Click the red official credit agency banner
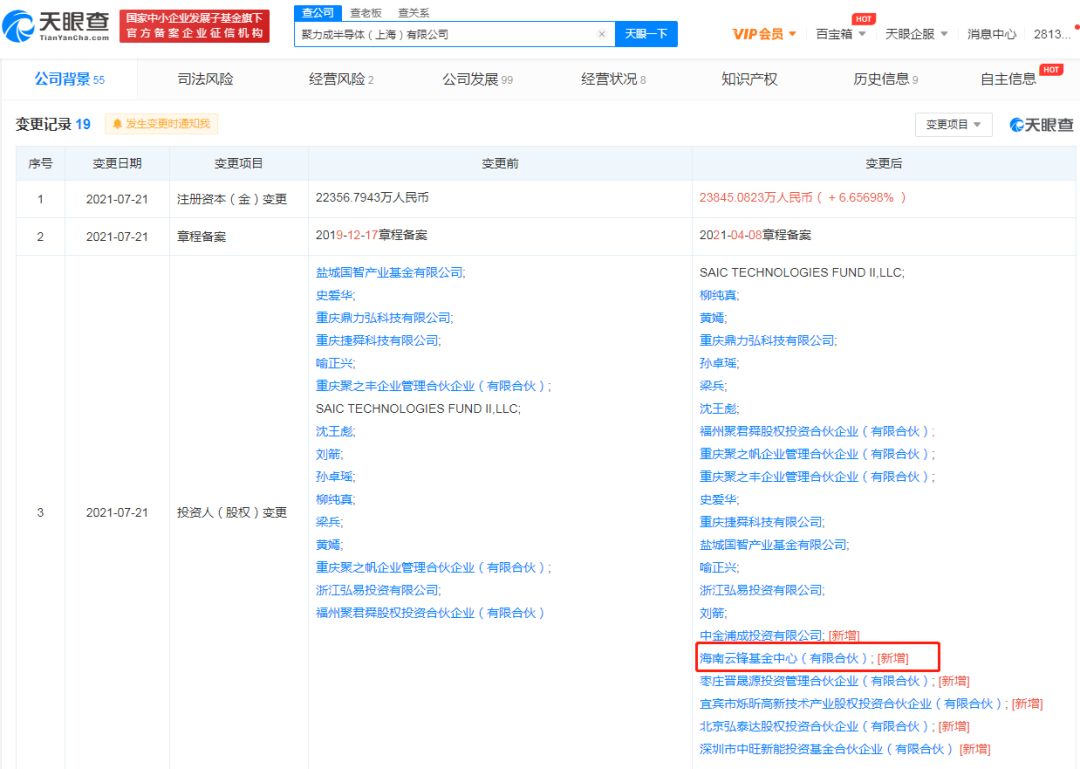1080x769 pixels. coord(195,26)
